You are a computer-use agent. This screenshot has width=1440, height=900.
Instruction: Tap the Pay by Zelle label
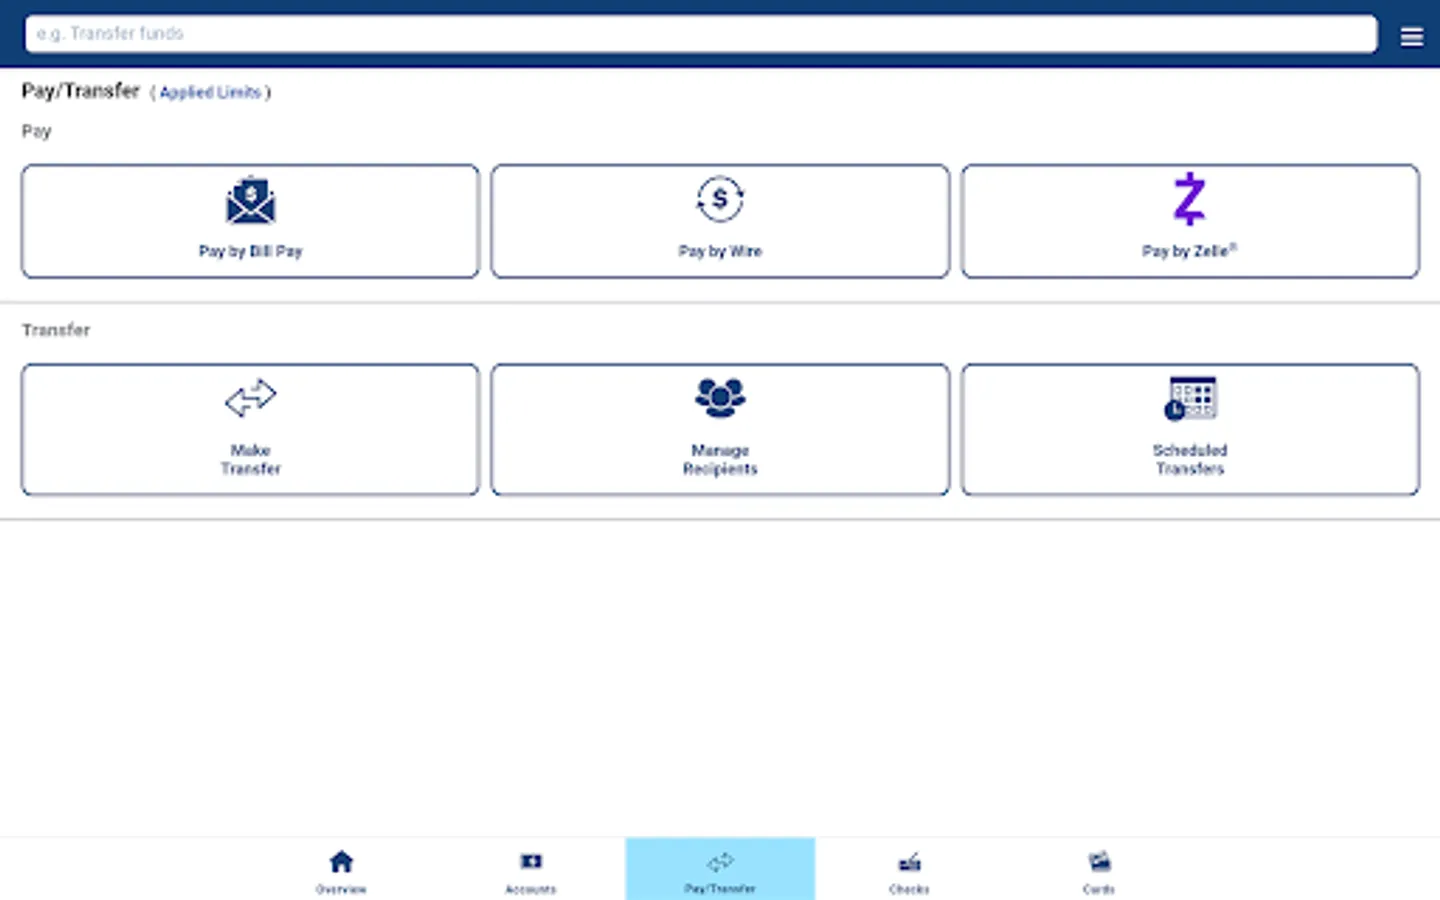click(x=1189, y=251)
